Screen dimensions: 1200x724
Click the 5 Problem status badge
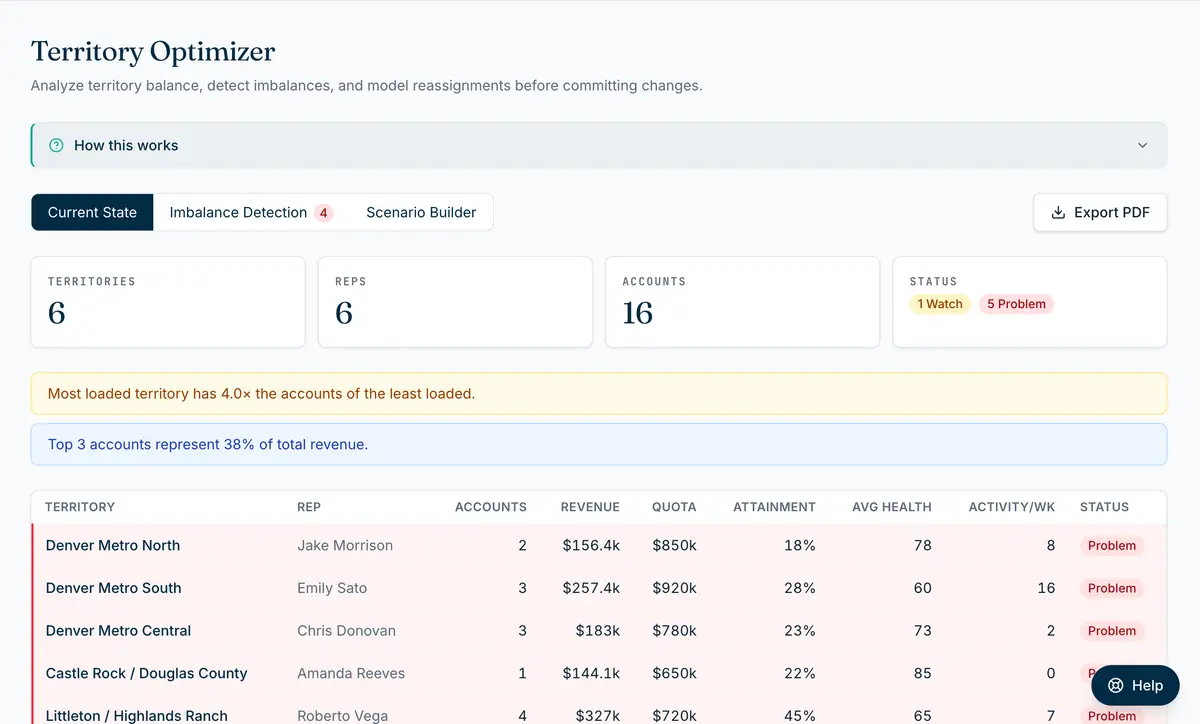coord(1016,304)
